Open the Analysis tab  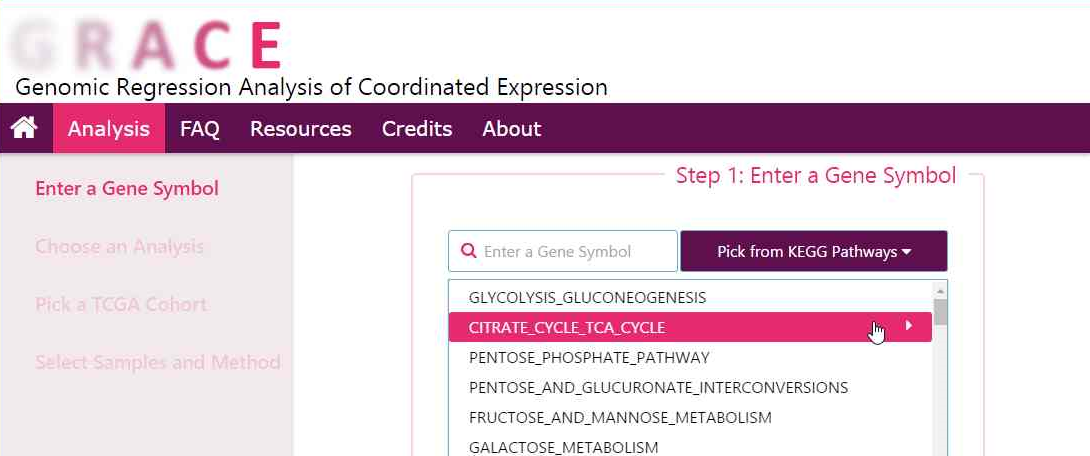(109, 129)
